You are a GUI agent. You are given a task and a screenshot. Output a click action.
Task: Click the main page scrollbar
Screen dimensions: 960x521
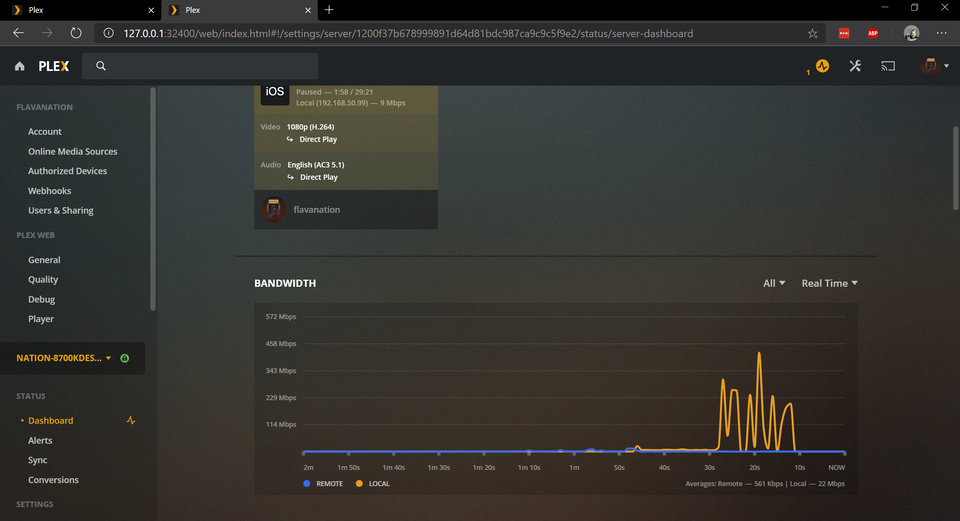point(956,168)
